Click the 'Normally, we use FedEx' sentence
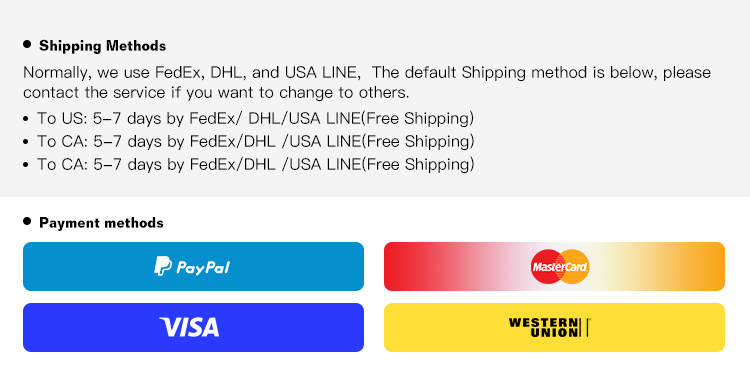750x375 pixels. pos(367,73)
